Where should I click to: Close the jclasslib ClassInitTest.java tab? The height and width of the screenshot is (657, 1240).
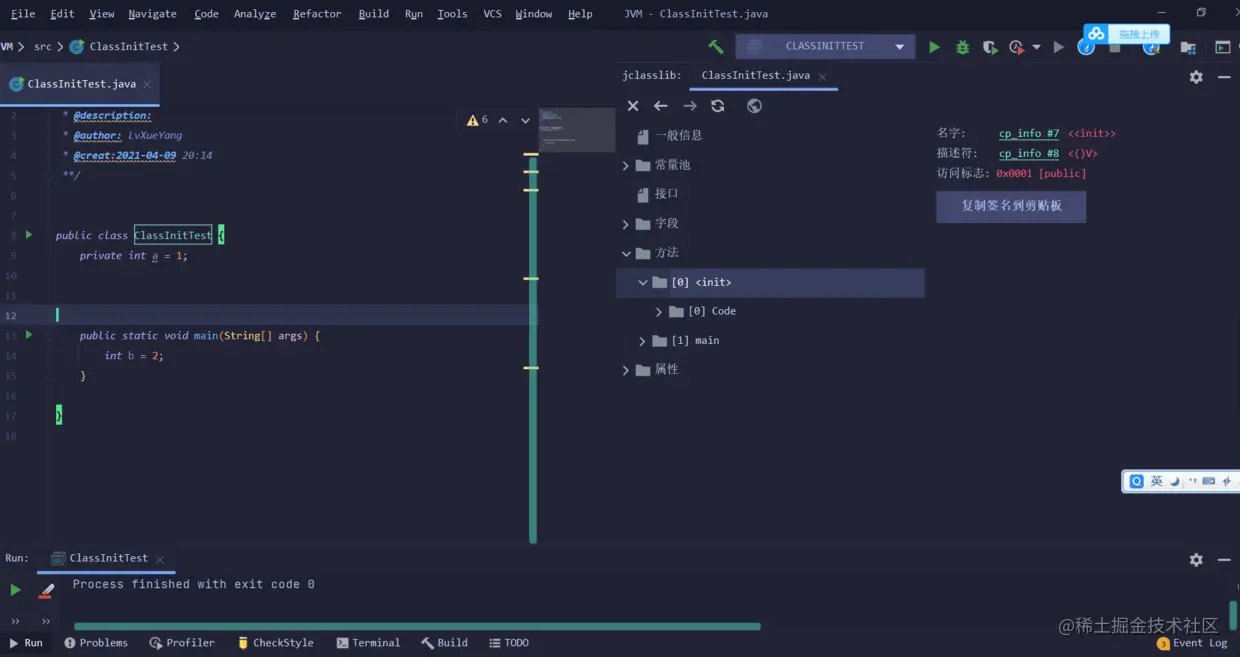point(823,76)
